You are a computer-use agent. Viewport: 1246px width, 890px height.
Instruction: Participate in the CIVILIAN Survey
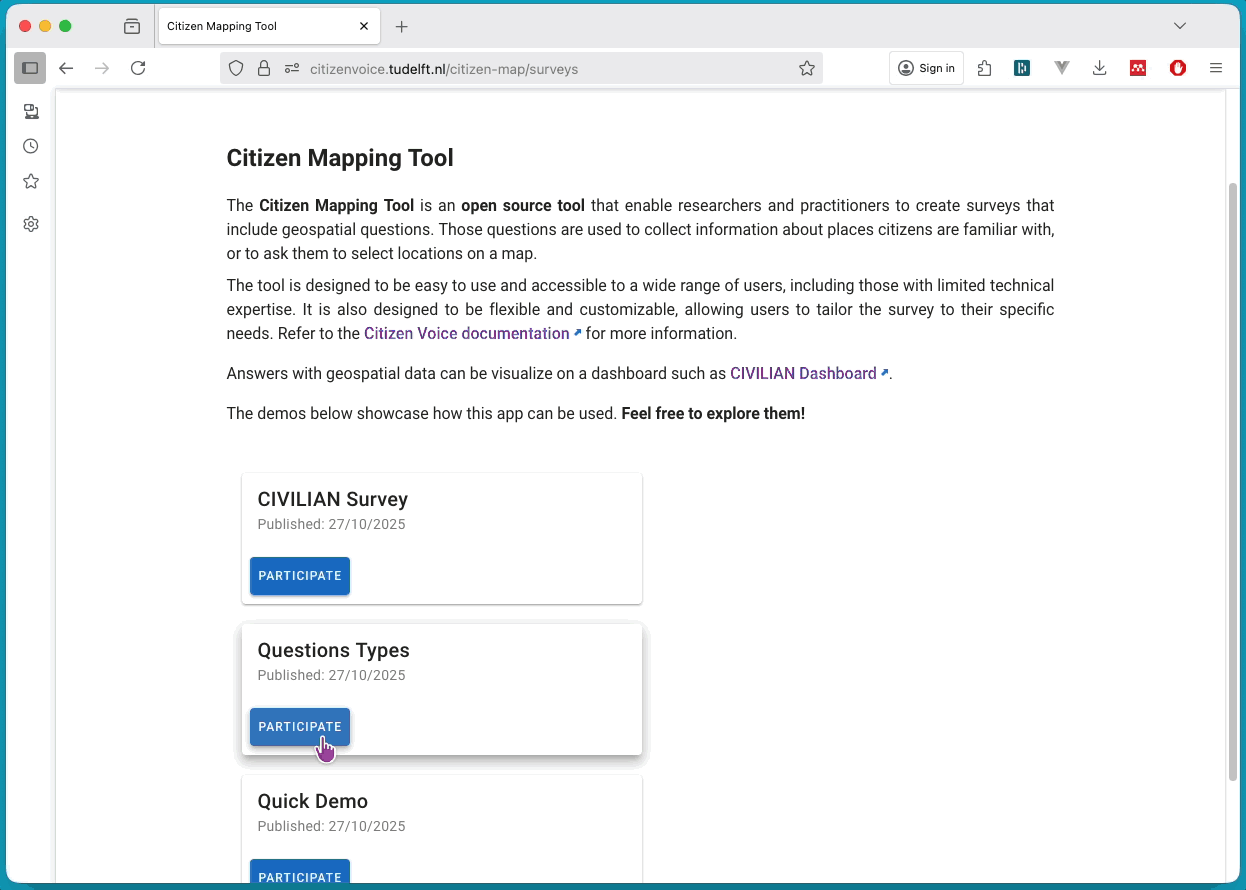[299, 576]
